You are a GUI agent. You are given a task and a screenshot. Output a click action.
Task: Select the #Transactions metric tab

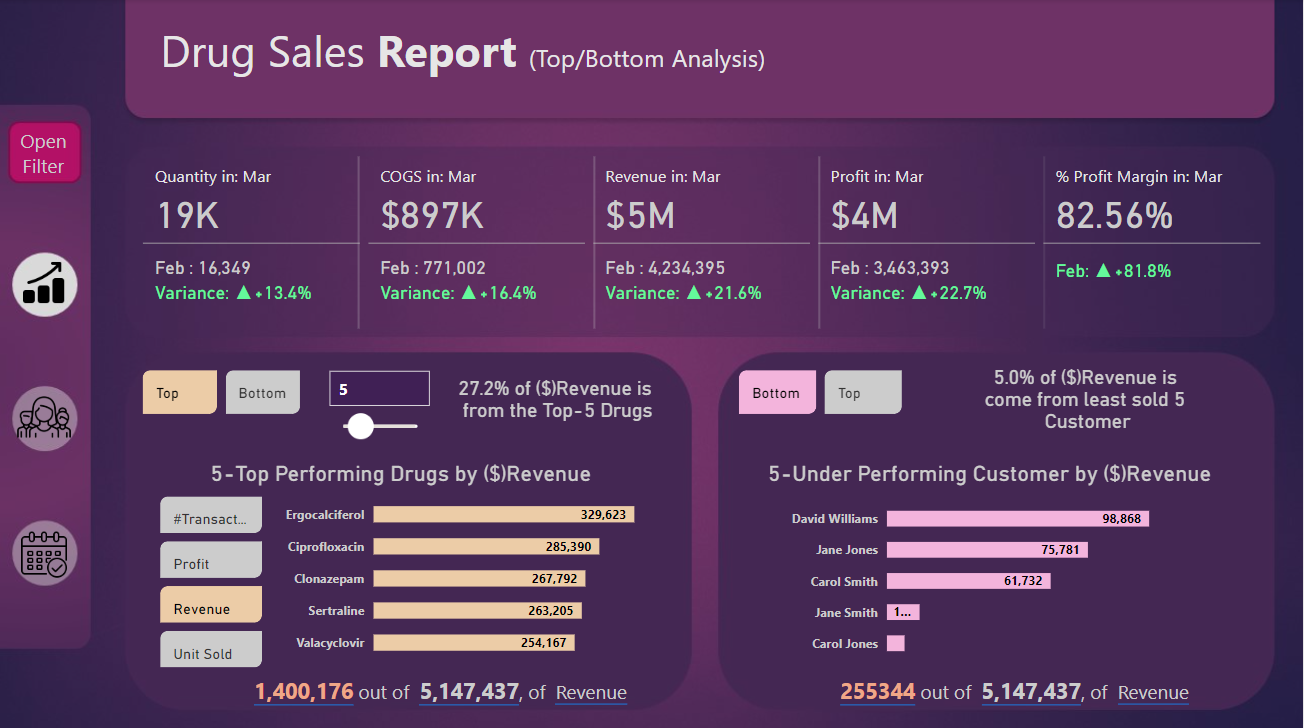click(x=210, y=516)
